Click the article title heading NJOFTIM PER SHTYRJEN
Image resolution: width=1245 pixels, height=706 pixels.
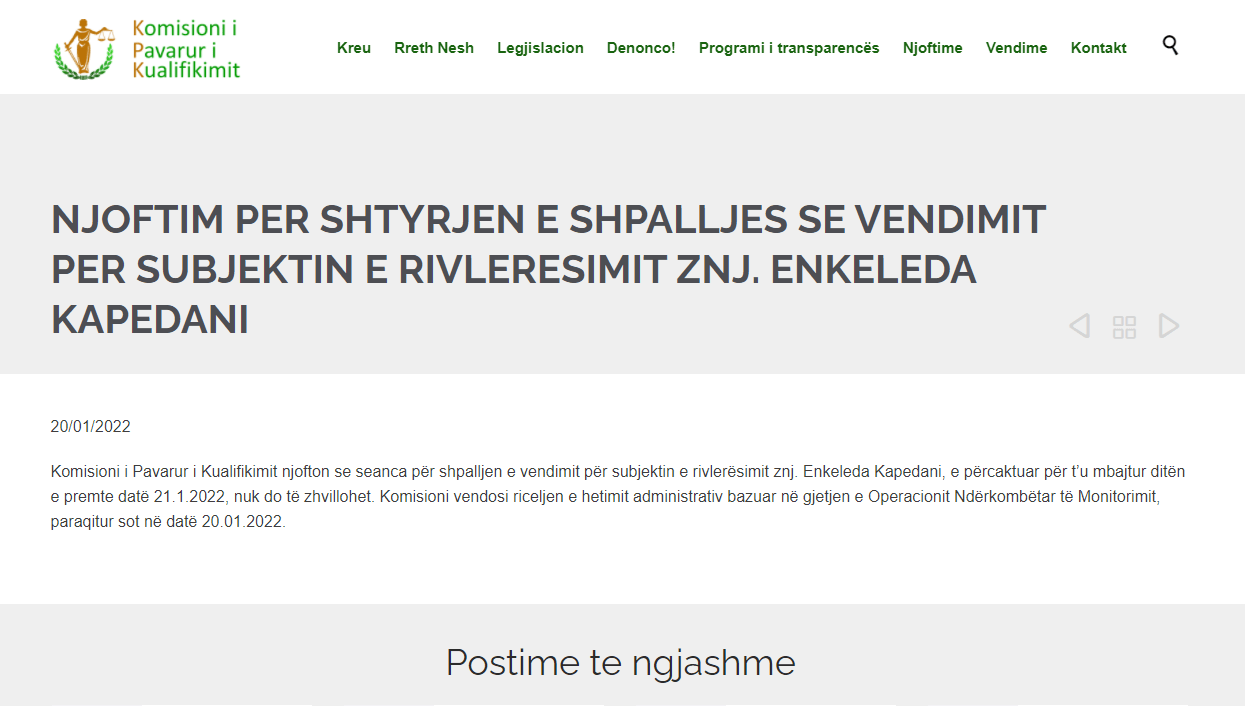(548, 220)
